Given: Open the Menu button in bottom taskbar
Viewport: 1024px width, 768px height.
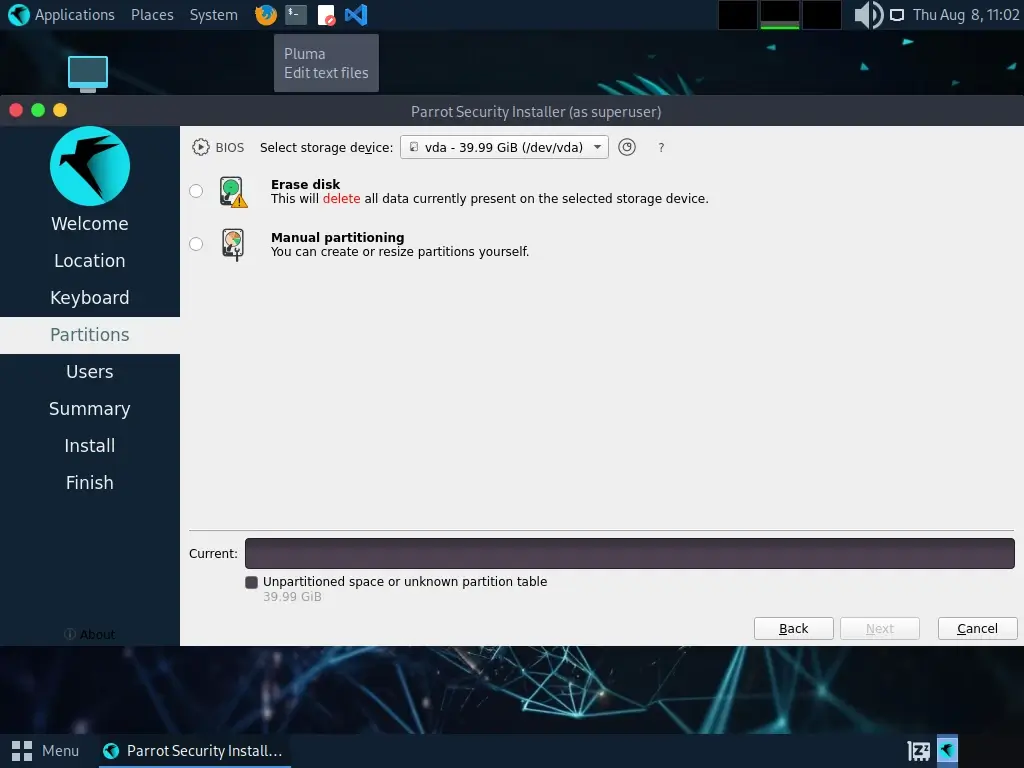Looking at the screenshot, I should click(46, 750).
